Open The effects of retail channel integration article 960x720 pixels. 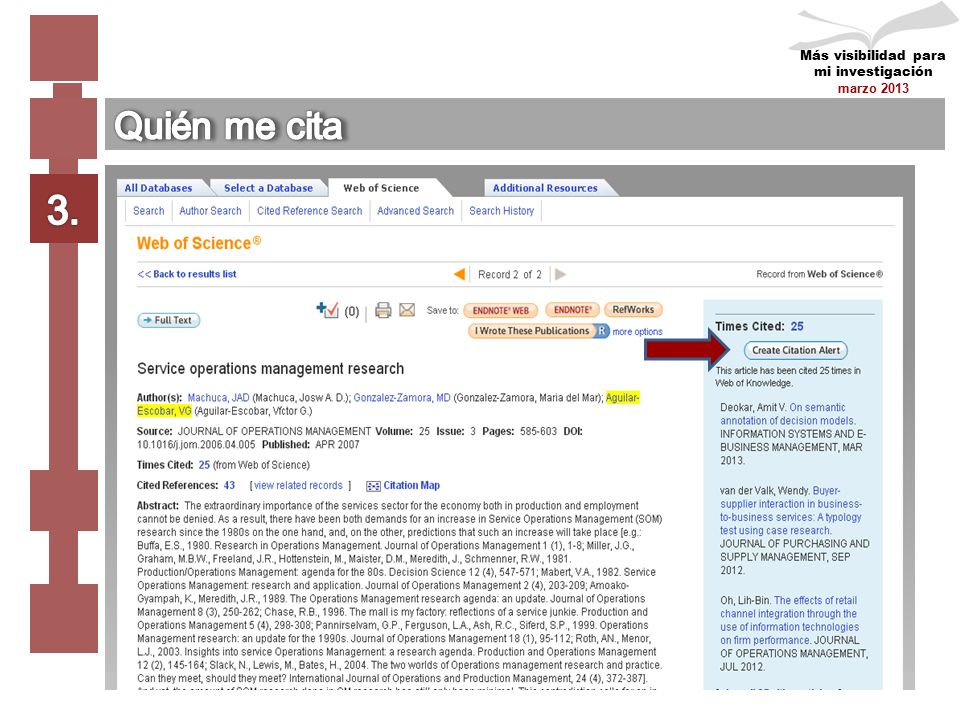(789, 620)
